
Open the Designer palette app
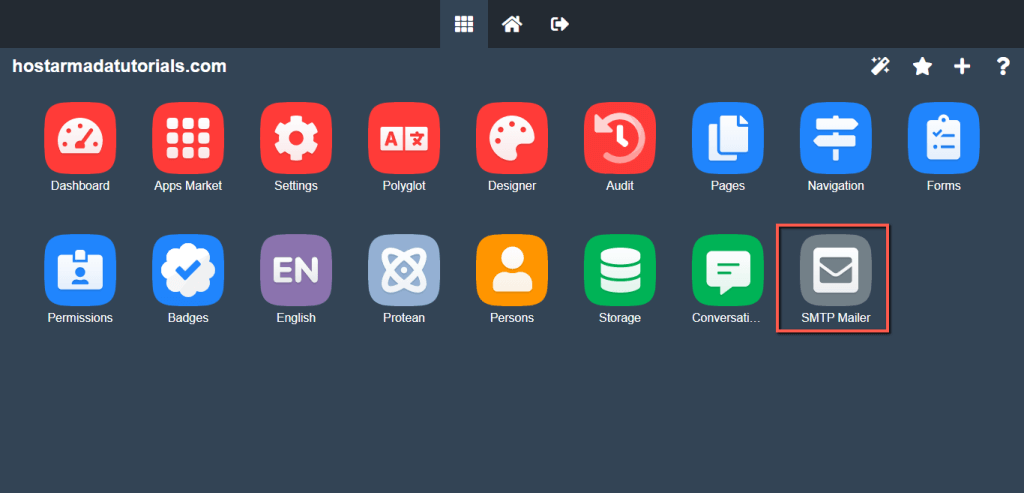[512, 138]
